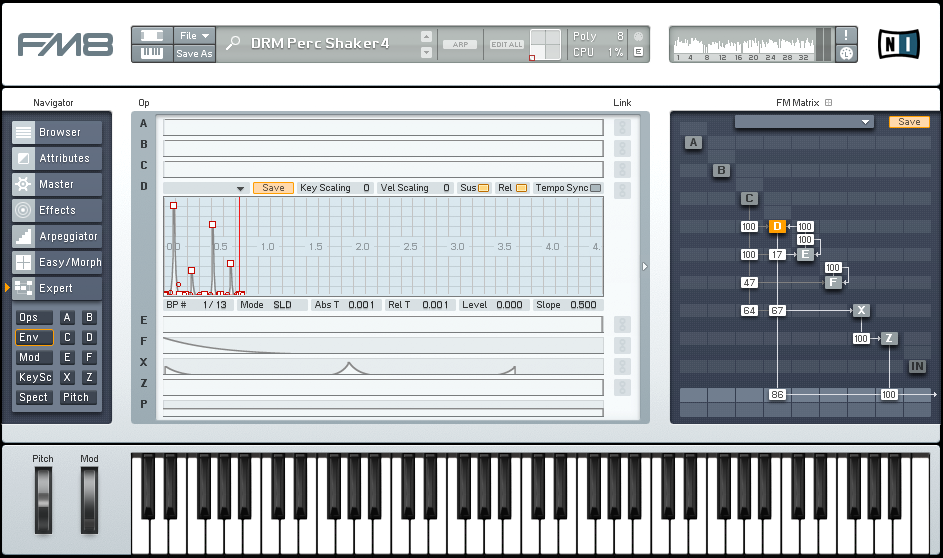This screenshot has height=558, width=943.
Task: Select the Env expert view
Action: point(34,337)
